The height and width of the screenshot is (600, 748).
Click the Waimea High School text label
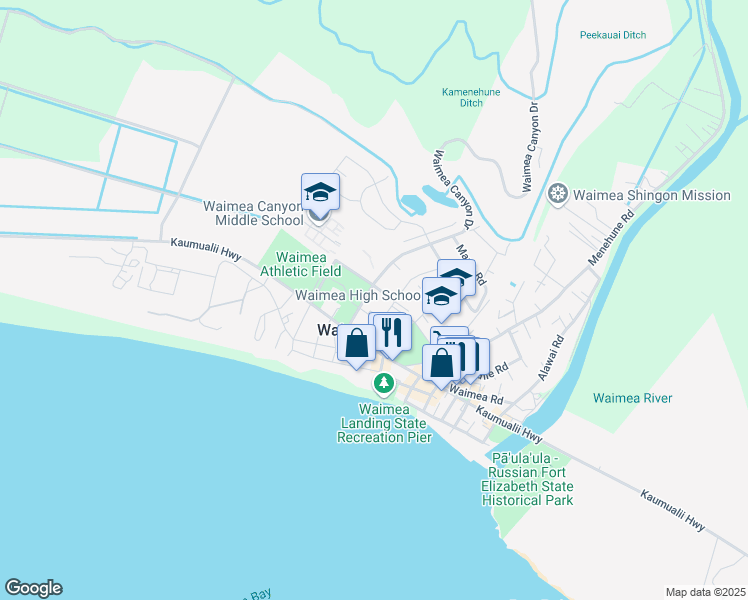(358, 295)
